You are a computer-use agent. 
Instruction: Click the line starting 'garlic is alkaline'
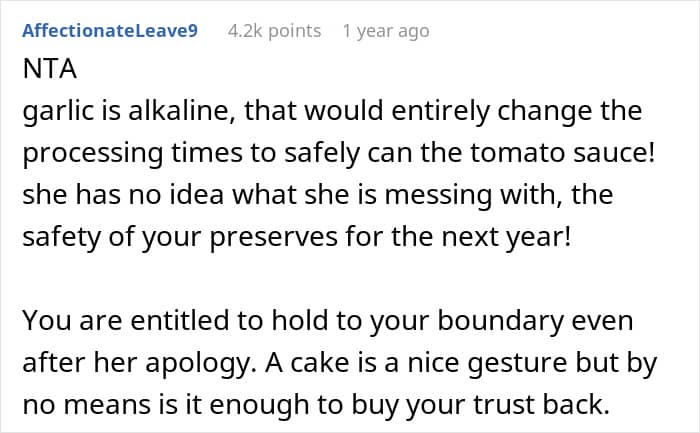(332, 111)
